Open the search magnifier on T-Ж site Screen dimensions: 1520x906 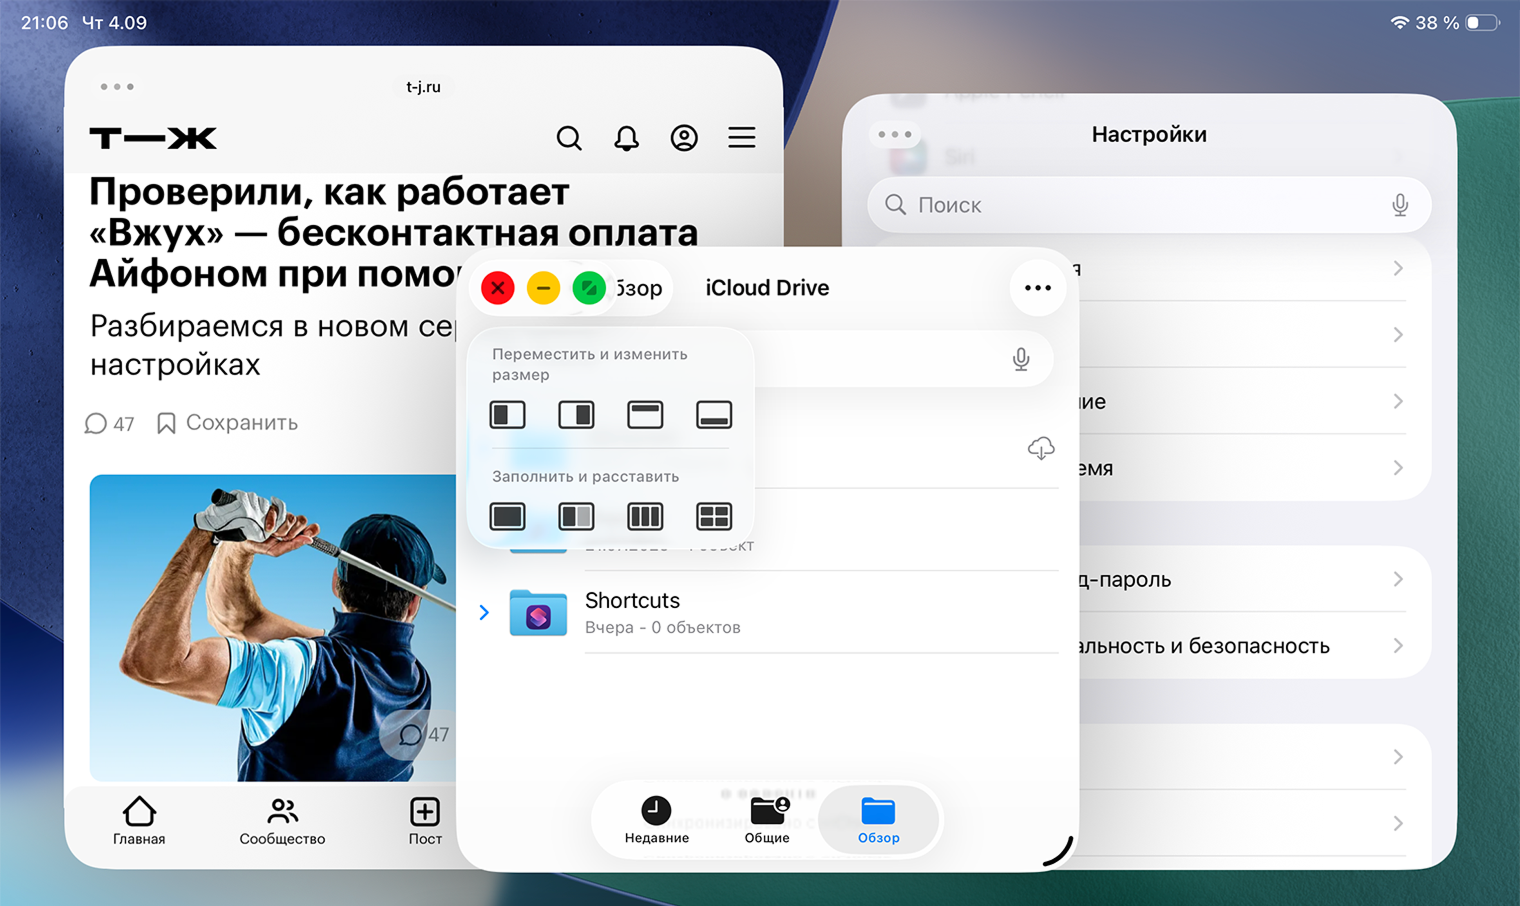coord(569,138)
